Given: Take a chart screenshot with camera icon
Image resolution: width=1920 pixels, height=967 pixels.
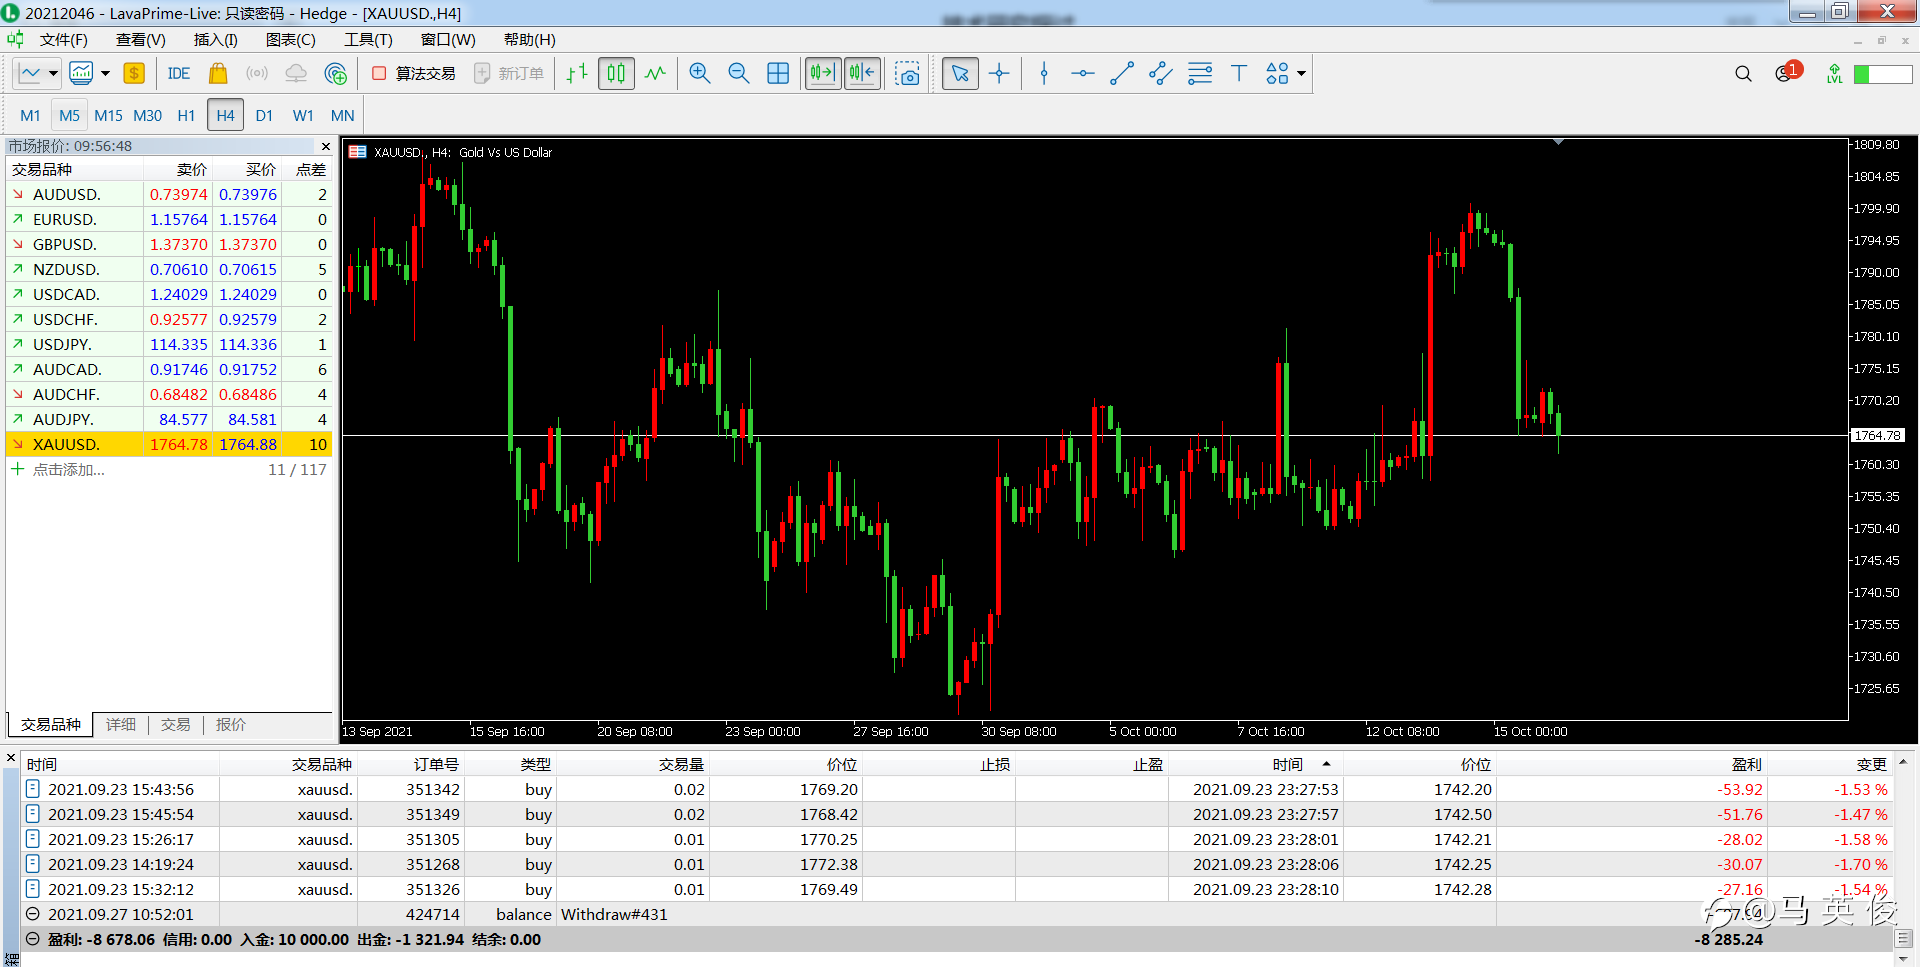Looking at the screenshot, I should pyautogui.click(x=907, y=74).
